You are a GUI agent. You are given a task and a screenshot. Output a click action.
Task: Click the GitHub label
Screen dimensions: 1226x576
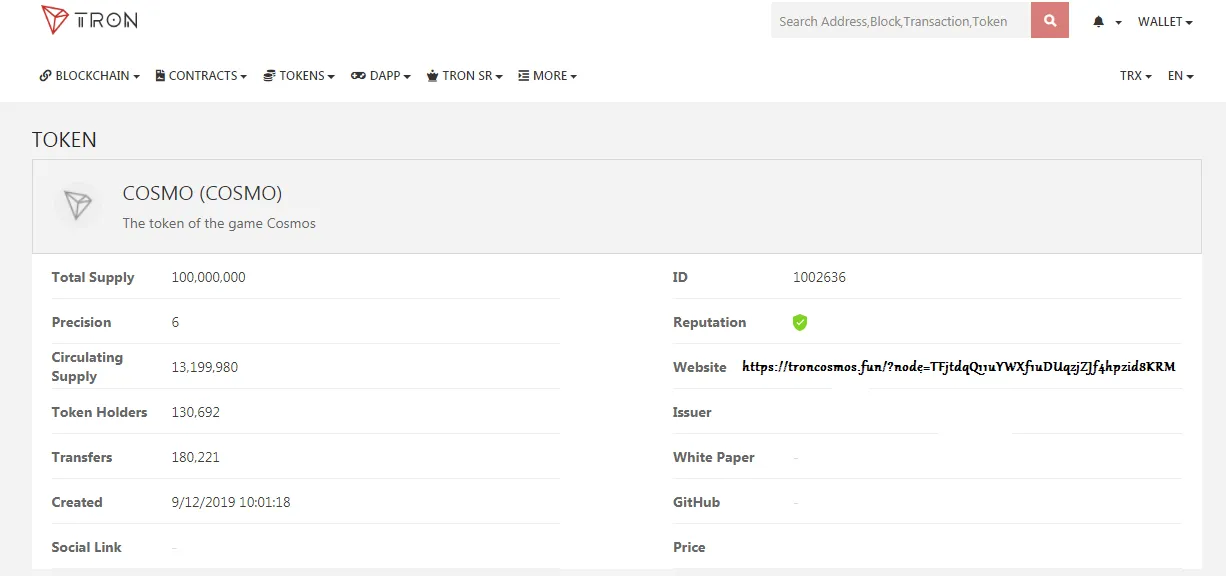[697, 502]
